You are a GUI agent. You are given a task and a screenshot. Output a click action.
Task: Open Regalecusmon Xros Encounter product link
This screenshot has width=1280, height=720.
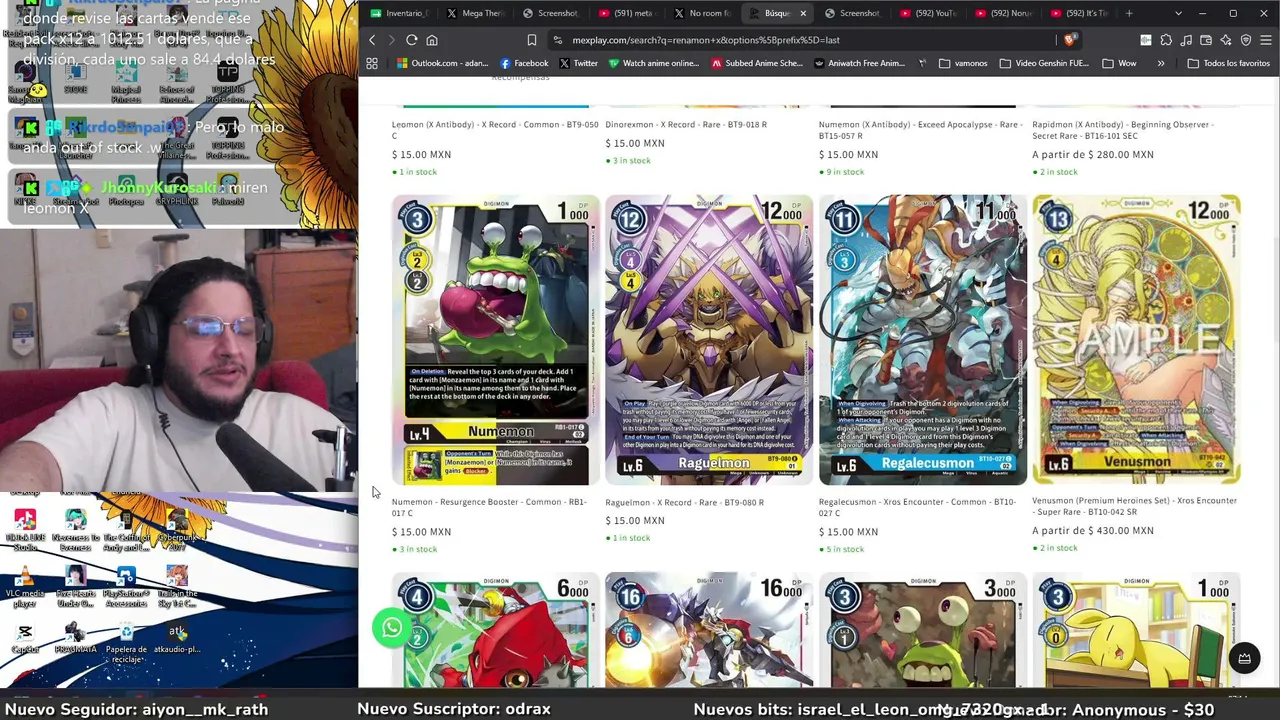(x=917, y=507)
